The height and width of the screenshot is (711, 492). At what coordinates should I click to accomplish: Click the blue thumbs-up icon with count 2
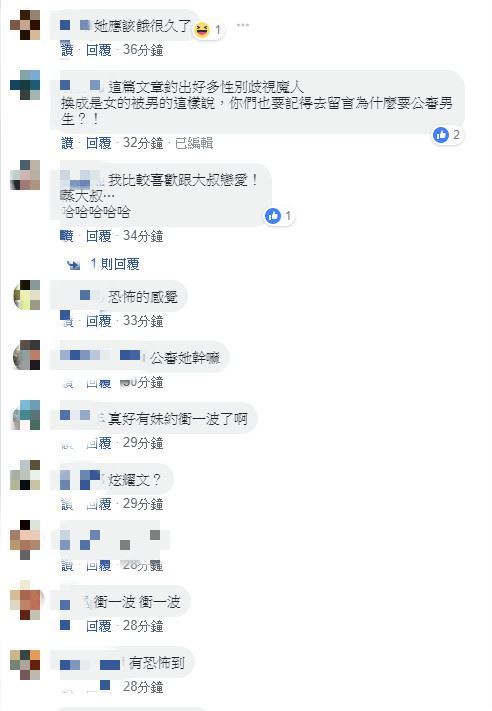440,135
